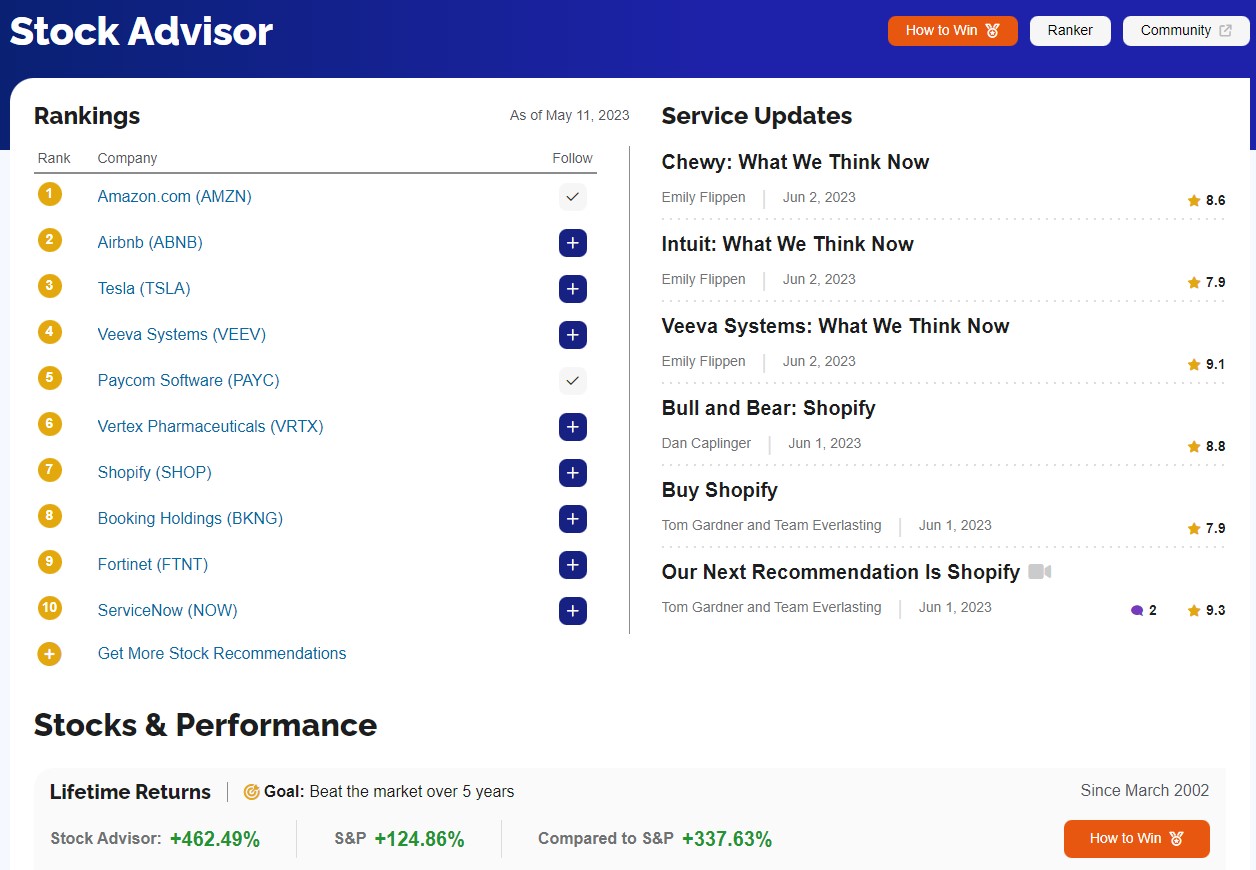Unfollow Paycom Software via the checkmark toggle
Image resolution: width=1256 pixels, height=870 pixels.
(572, 381)
